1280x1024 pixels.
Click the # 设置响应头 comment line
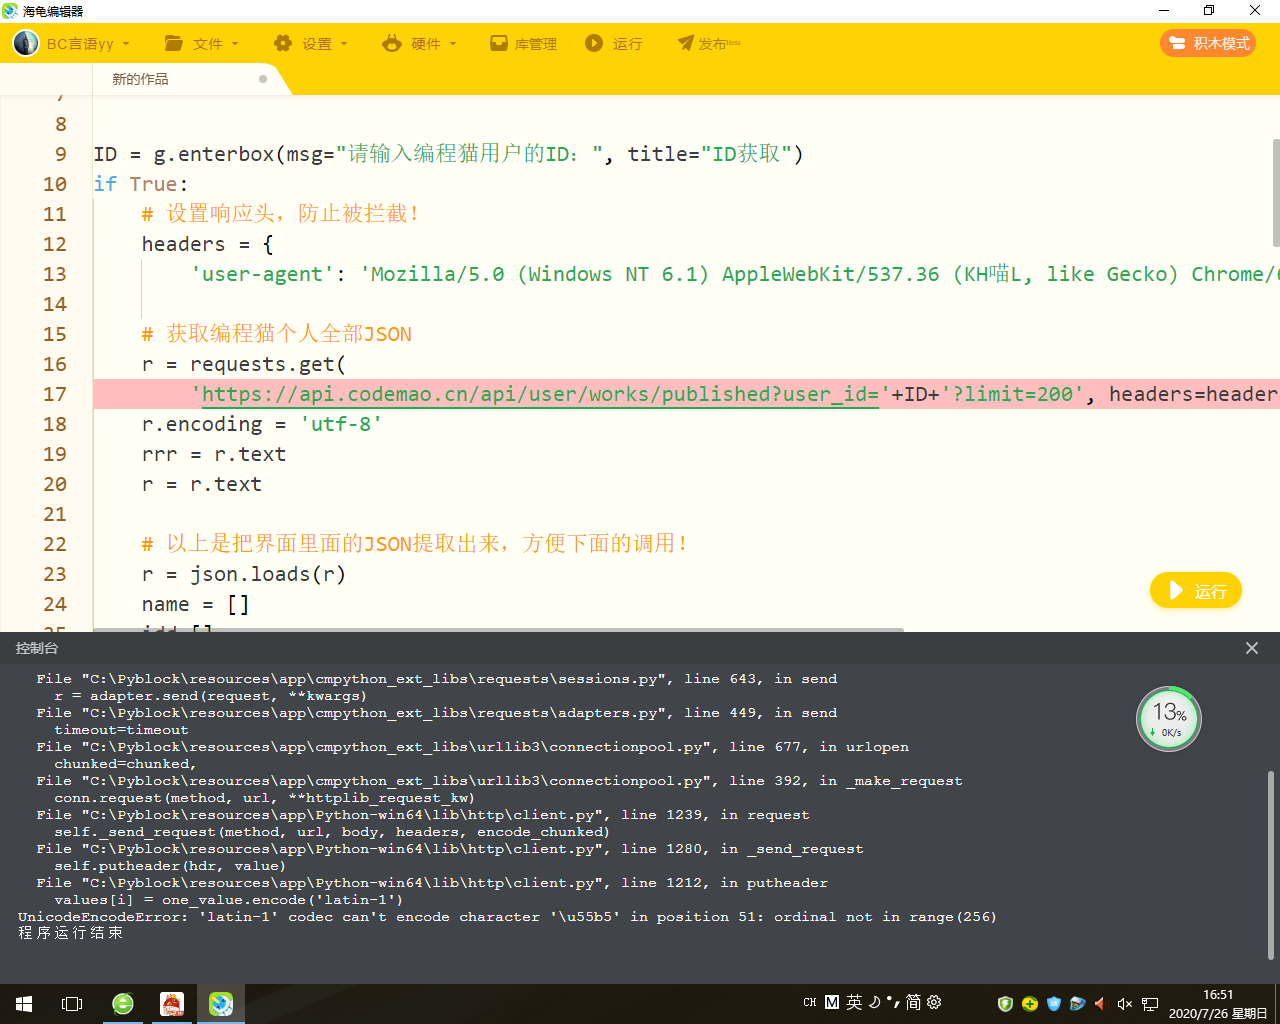point(281,214)
